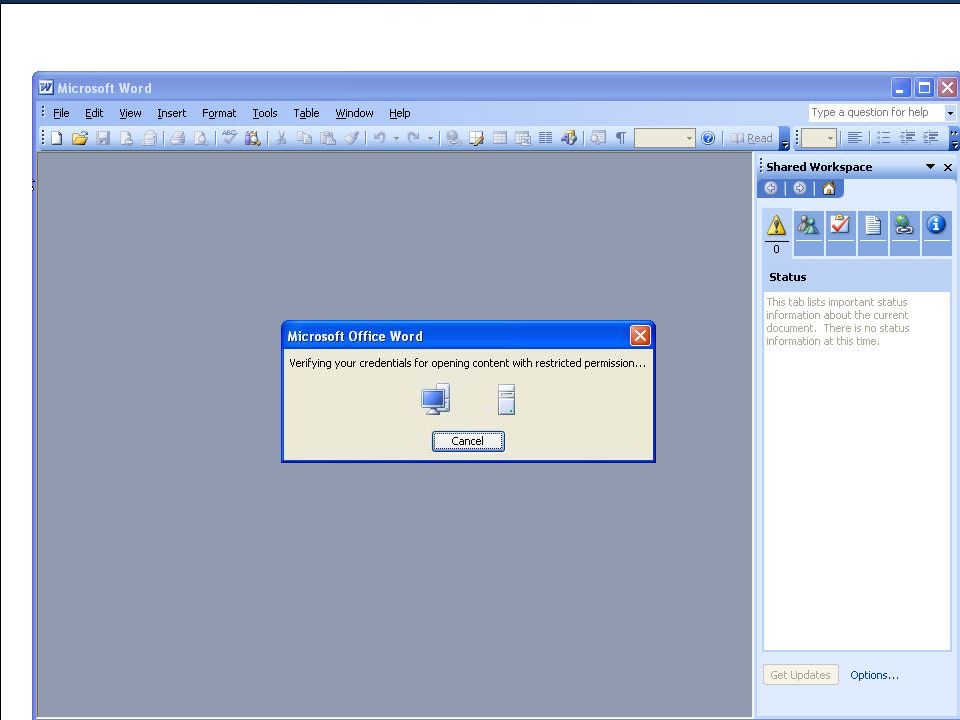Click the New Blank Document icon
Viewport: 960px width, 720px height.
tap(56, 138)
